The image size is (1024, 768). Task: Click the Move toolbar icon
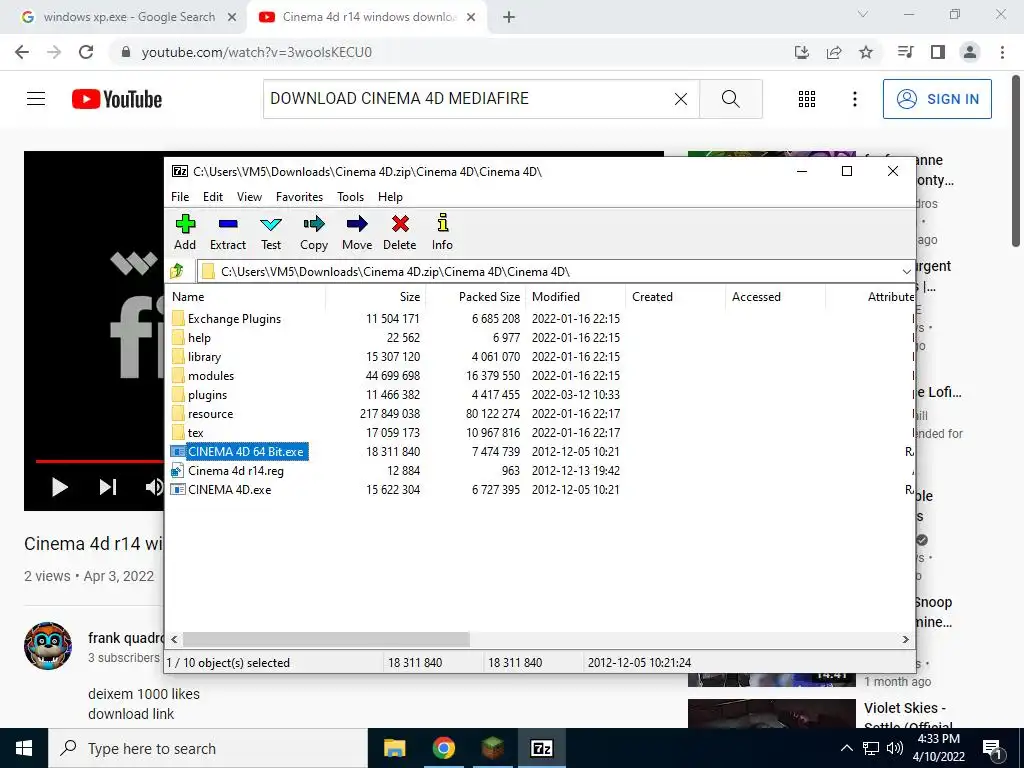(357, 232)
